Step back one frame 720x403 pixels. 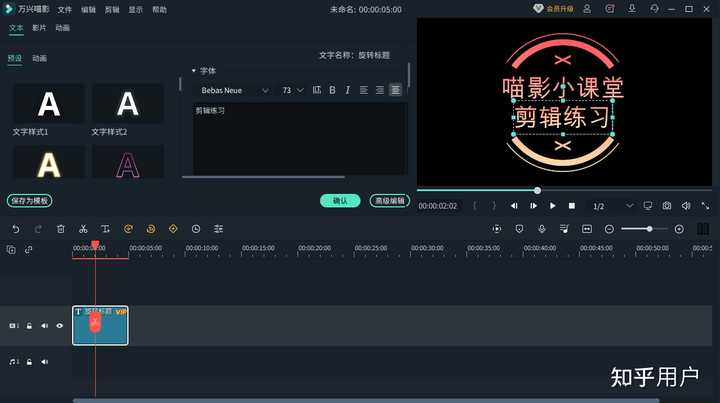click(x=514, y=206)
